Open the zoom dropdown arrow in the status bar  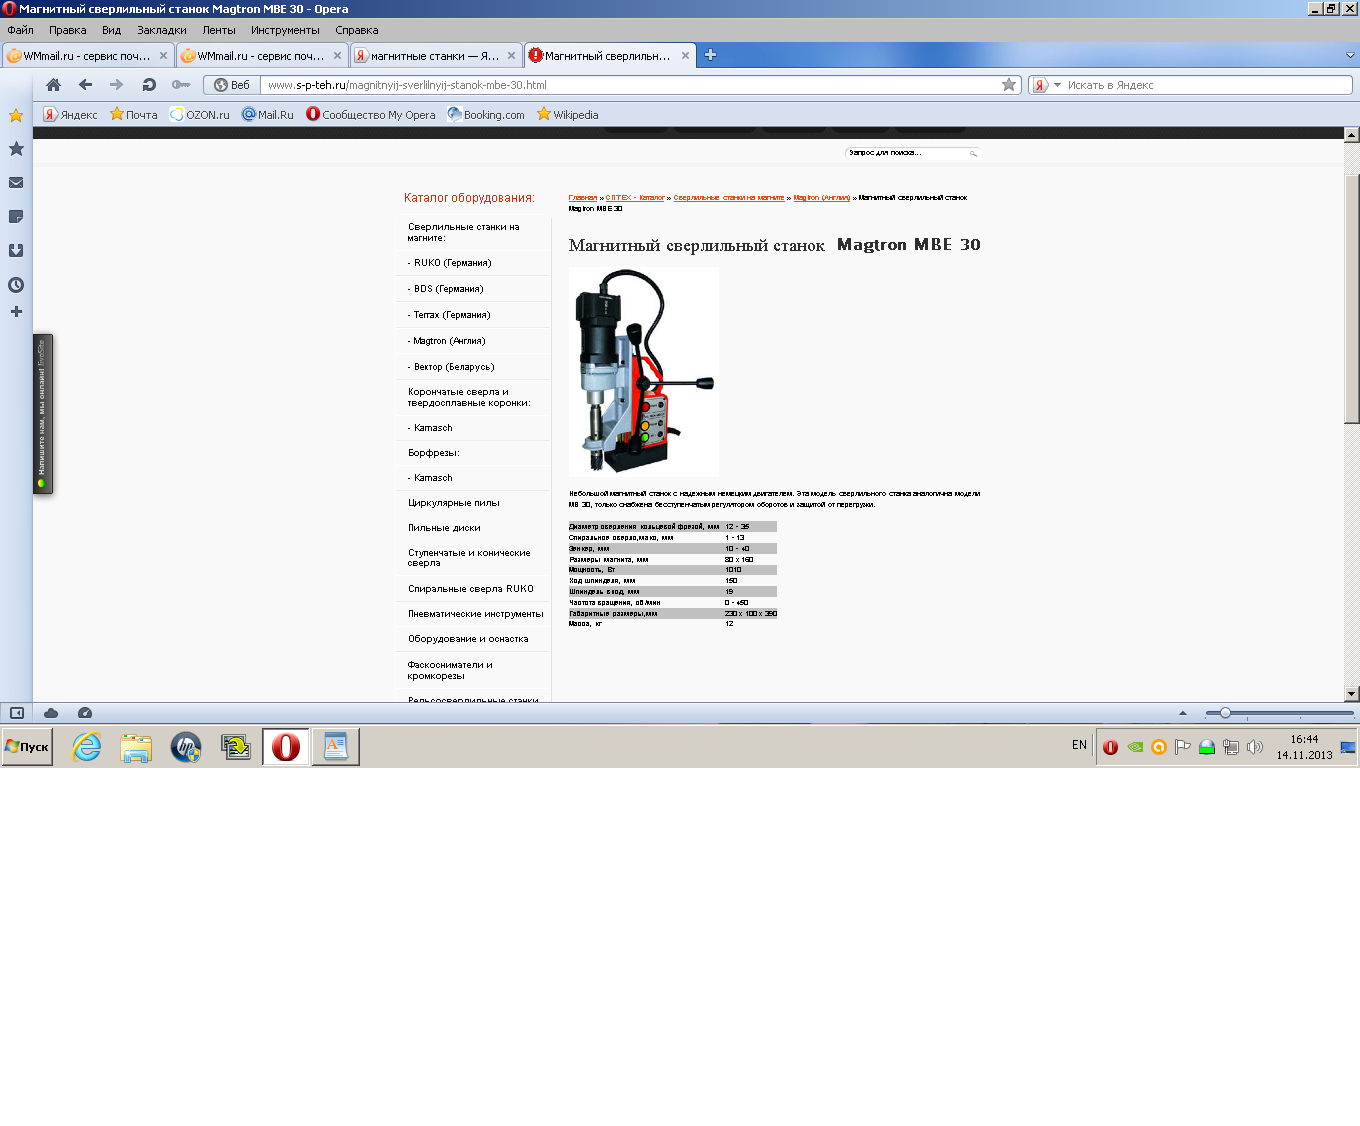(1183, 713)
